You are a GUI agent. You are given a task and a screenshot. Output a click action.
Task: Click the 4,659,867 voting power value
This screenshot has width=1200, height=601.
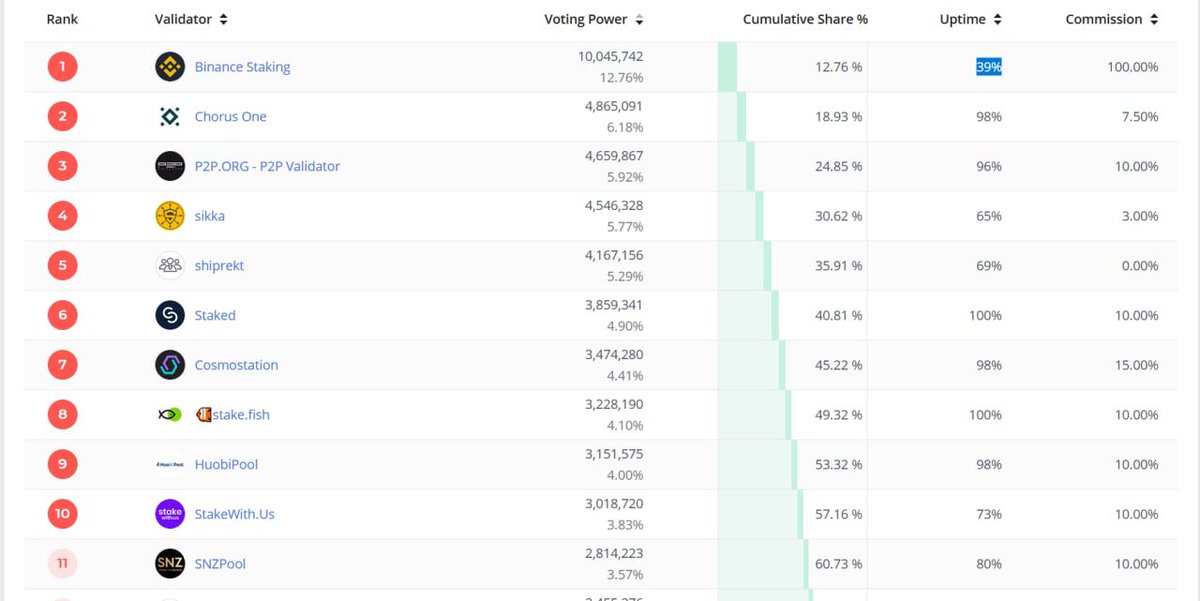point(614,156)
